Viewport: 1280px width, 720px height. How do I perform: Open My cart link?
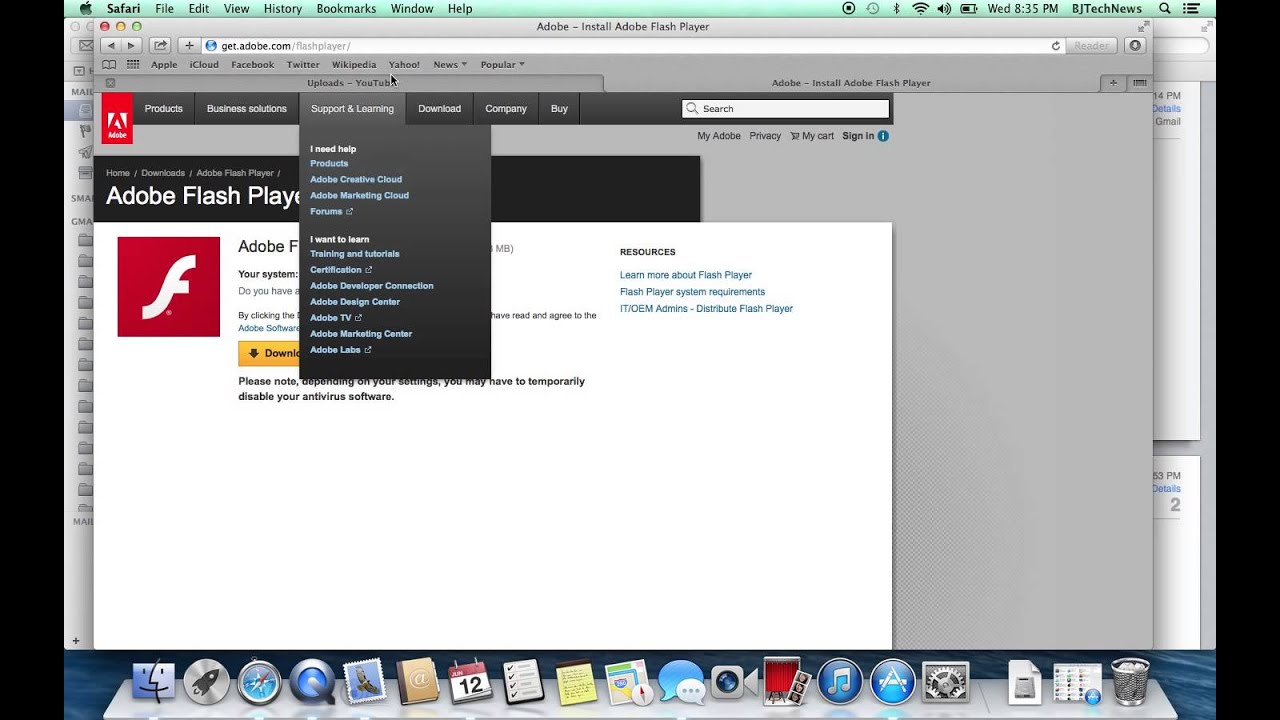coord(812,136)
